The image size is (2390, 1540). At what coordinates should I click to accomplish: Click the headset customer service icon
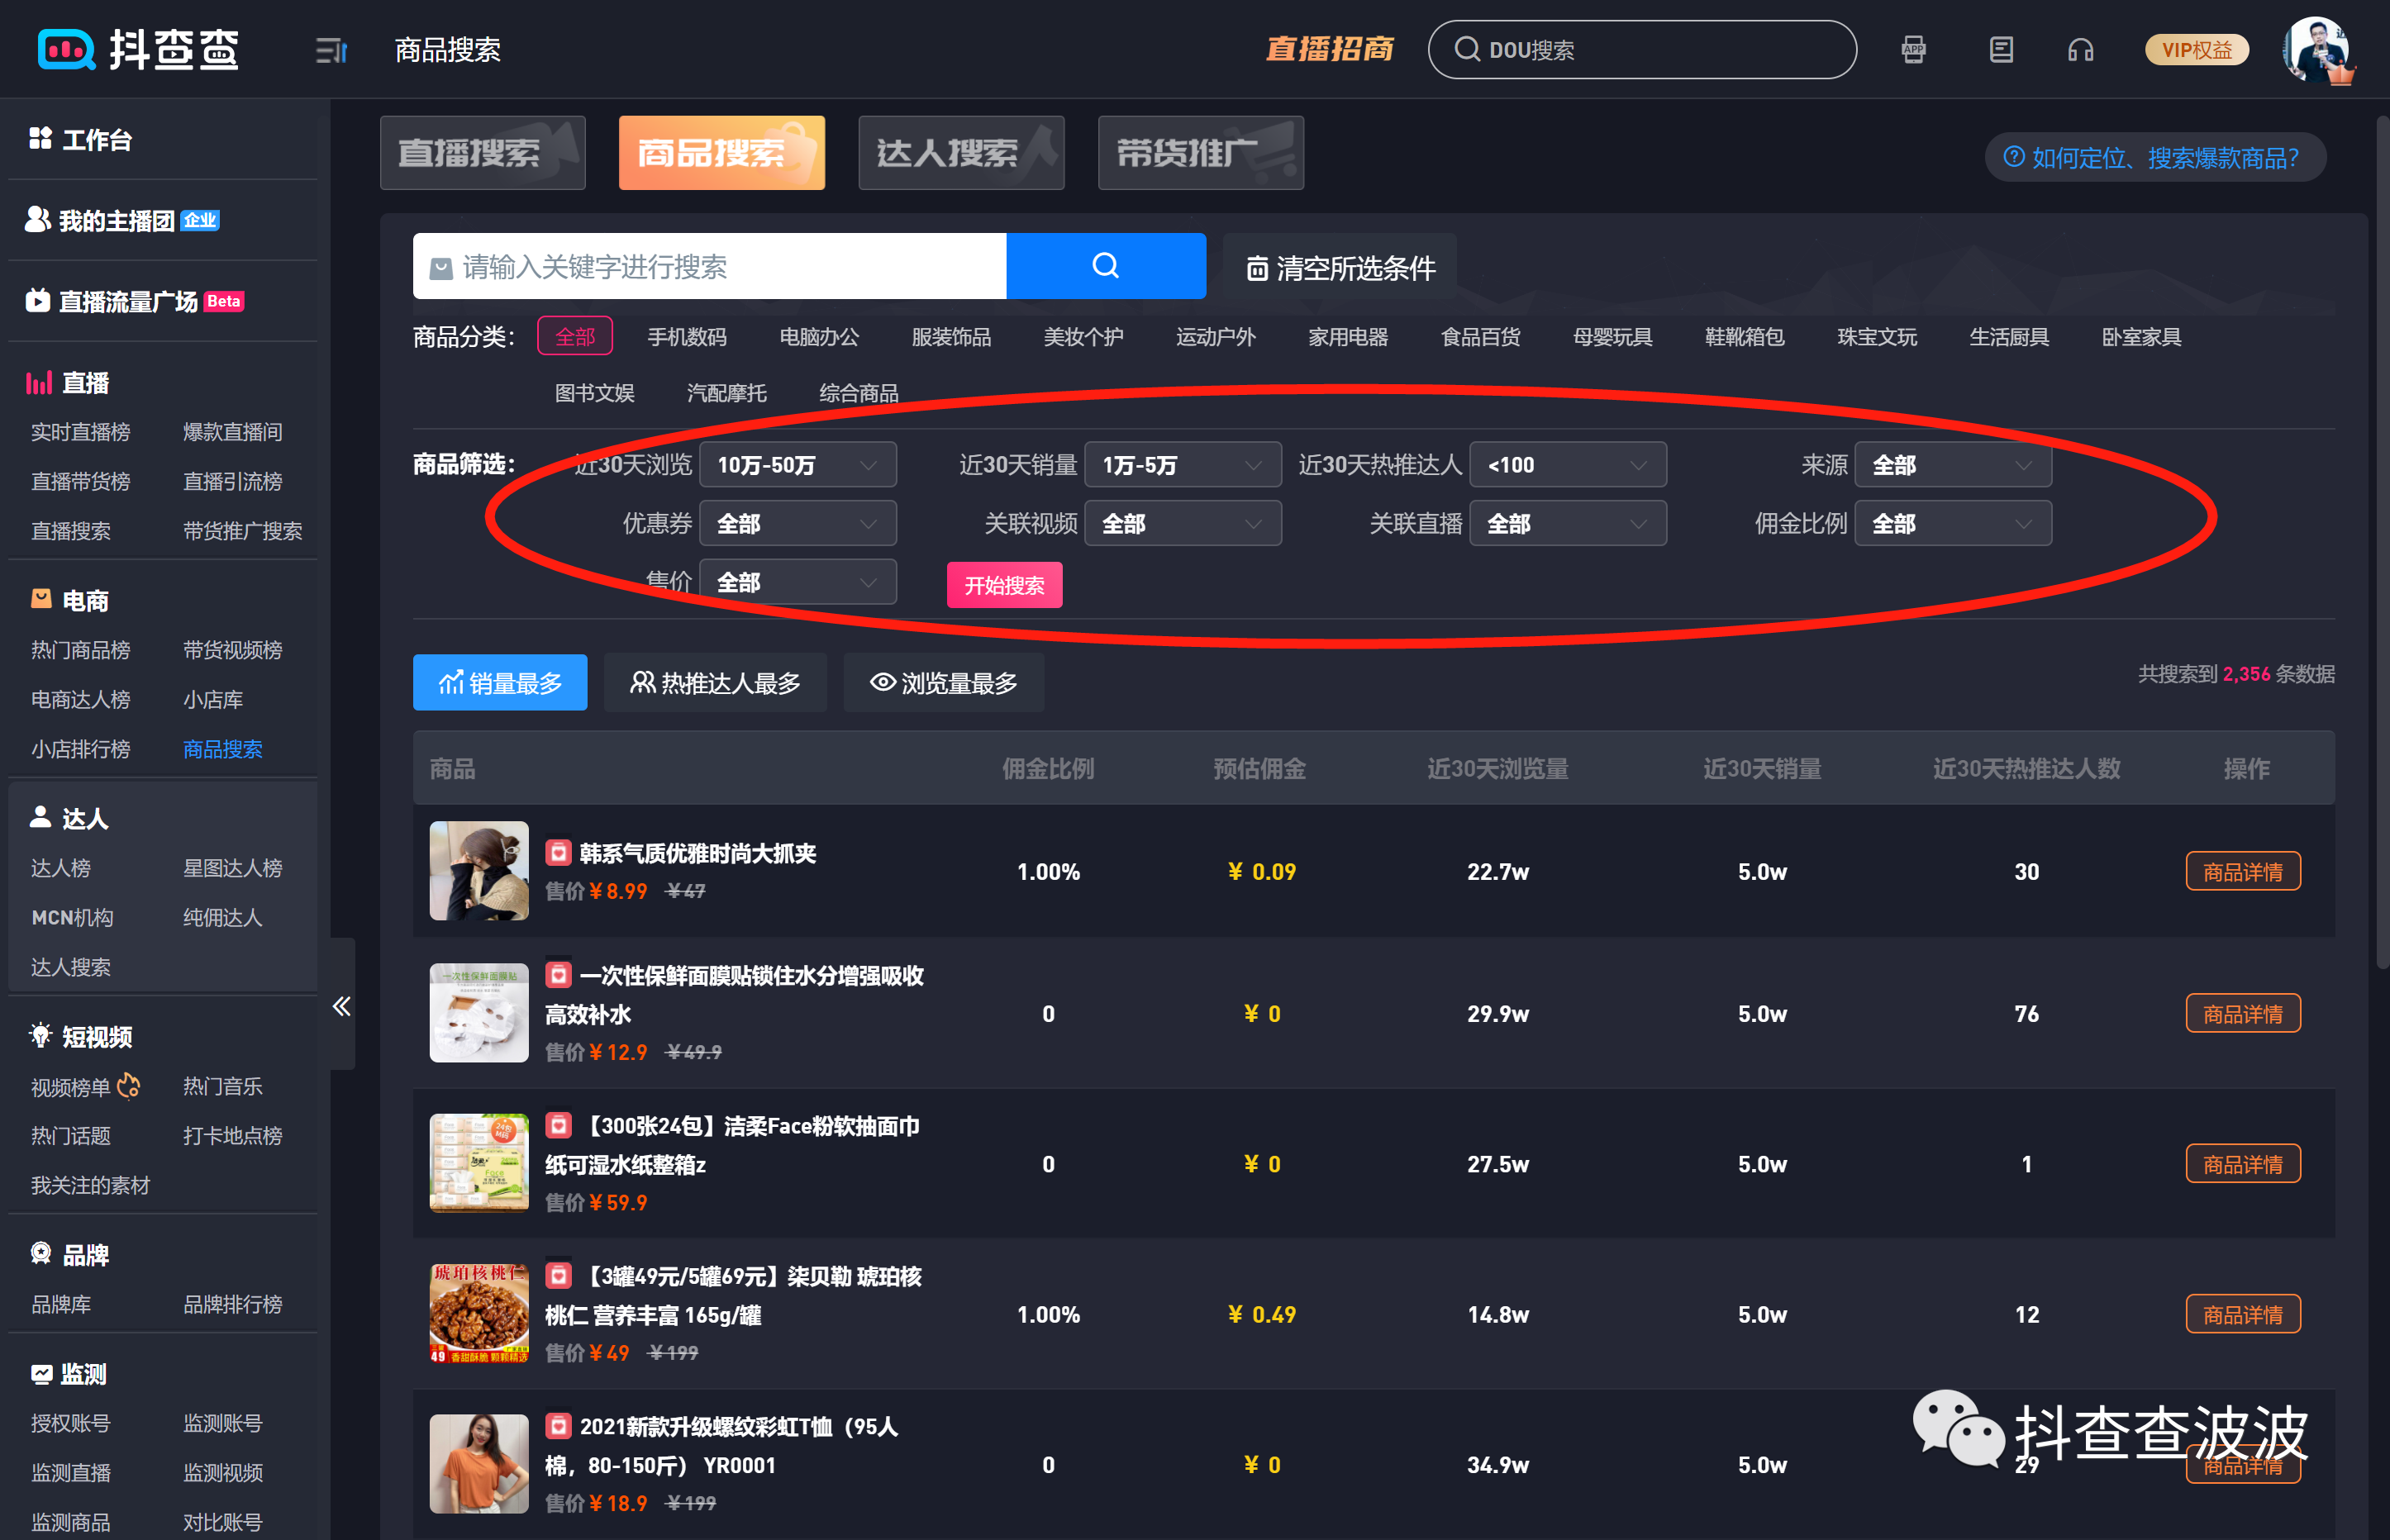tap(2080, 50)
